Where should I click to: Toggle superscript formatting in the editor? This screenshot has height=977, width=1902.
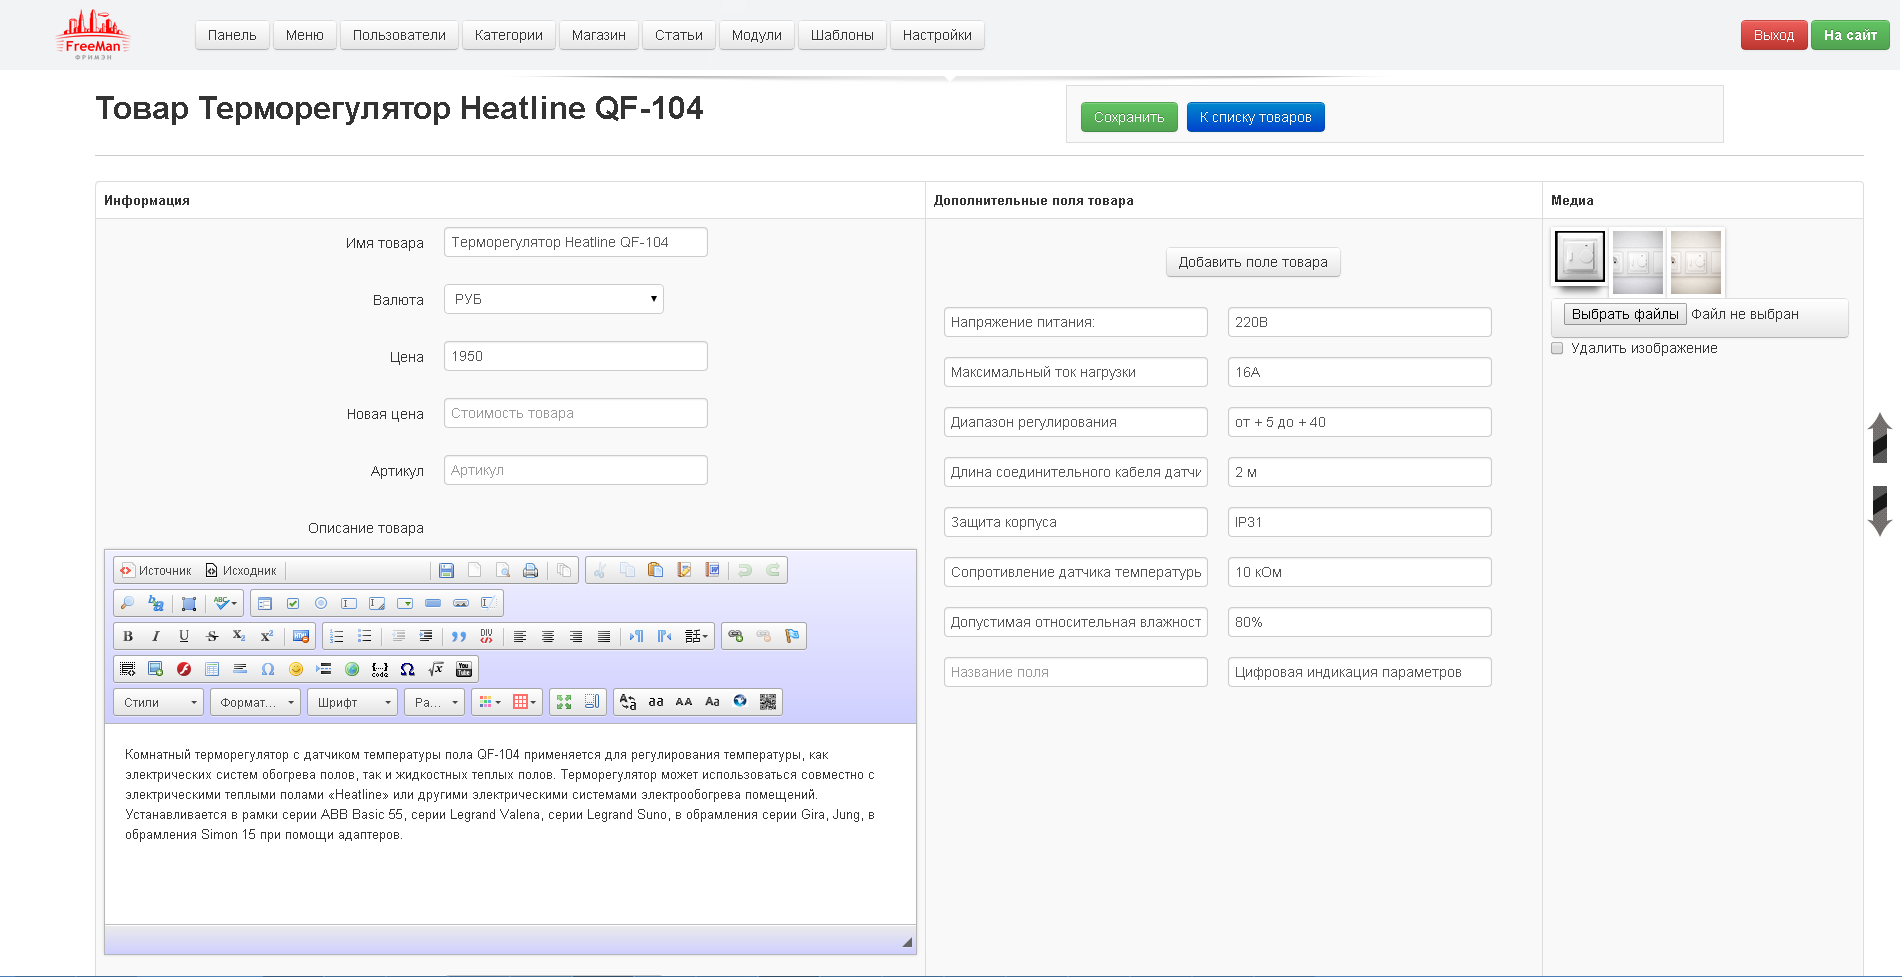(267, 636)
